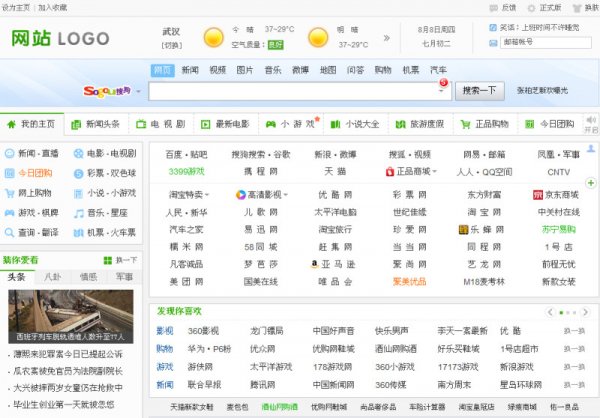Open search suggestions dropdown with red badge
The width and height of the screenshot is (600, 418).
coord(441,91)
